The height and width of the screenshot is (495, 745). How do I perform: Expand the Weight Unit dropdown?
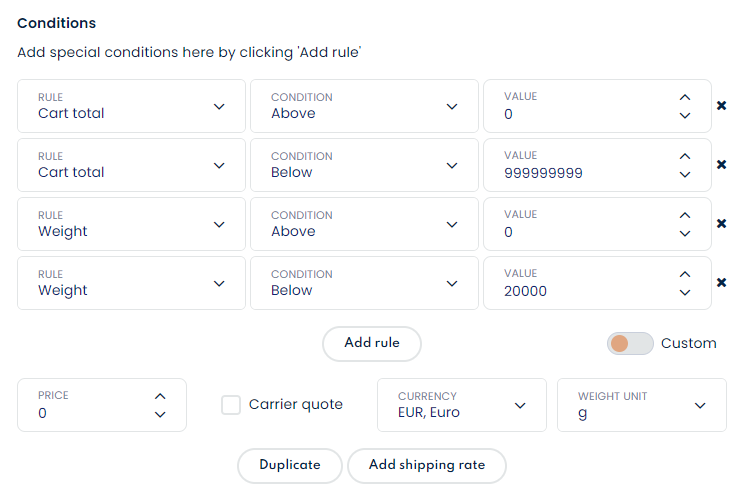coord(641,405)
